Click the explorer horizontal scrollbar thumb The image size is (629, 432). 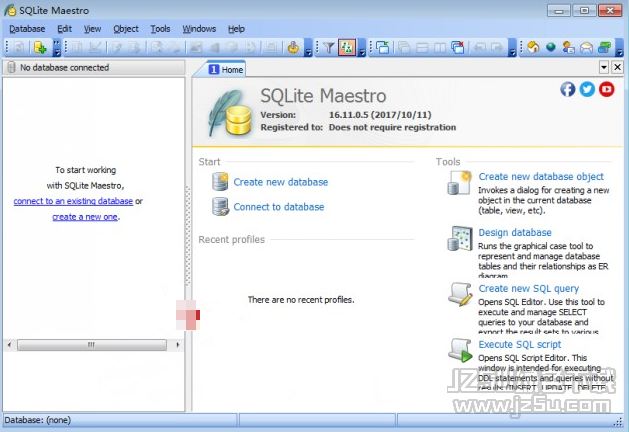[92, 345]
